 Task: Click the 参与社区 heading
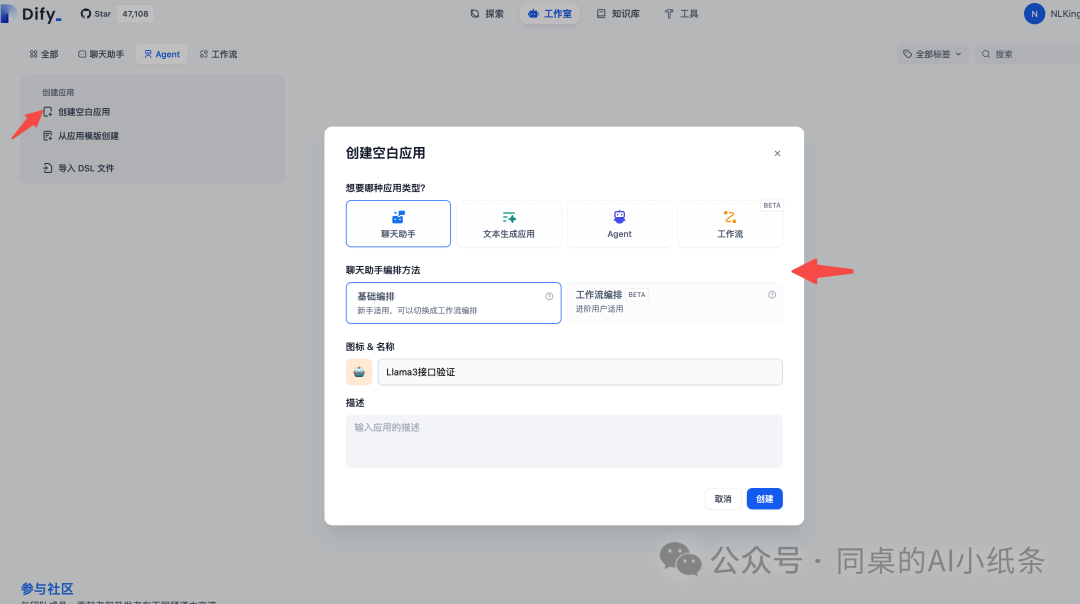point(47,589)
